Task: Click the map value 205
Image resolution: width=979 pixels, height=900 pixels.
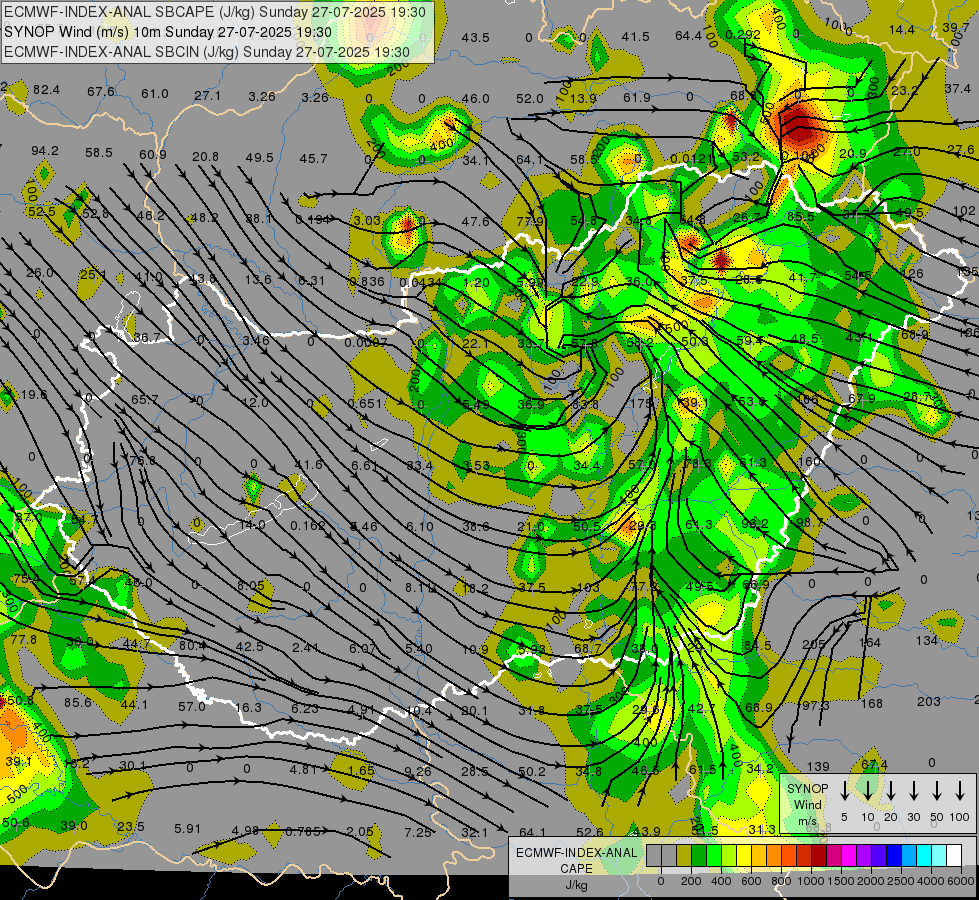Action: click(x=814, y=645)
